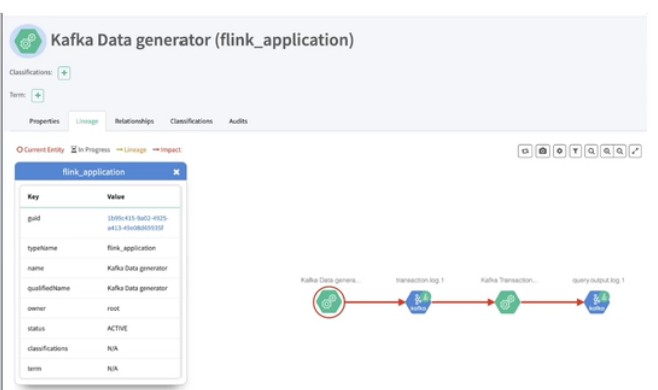Switch to the Audits tab

238,121
